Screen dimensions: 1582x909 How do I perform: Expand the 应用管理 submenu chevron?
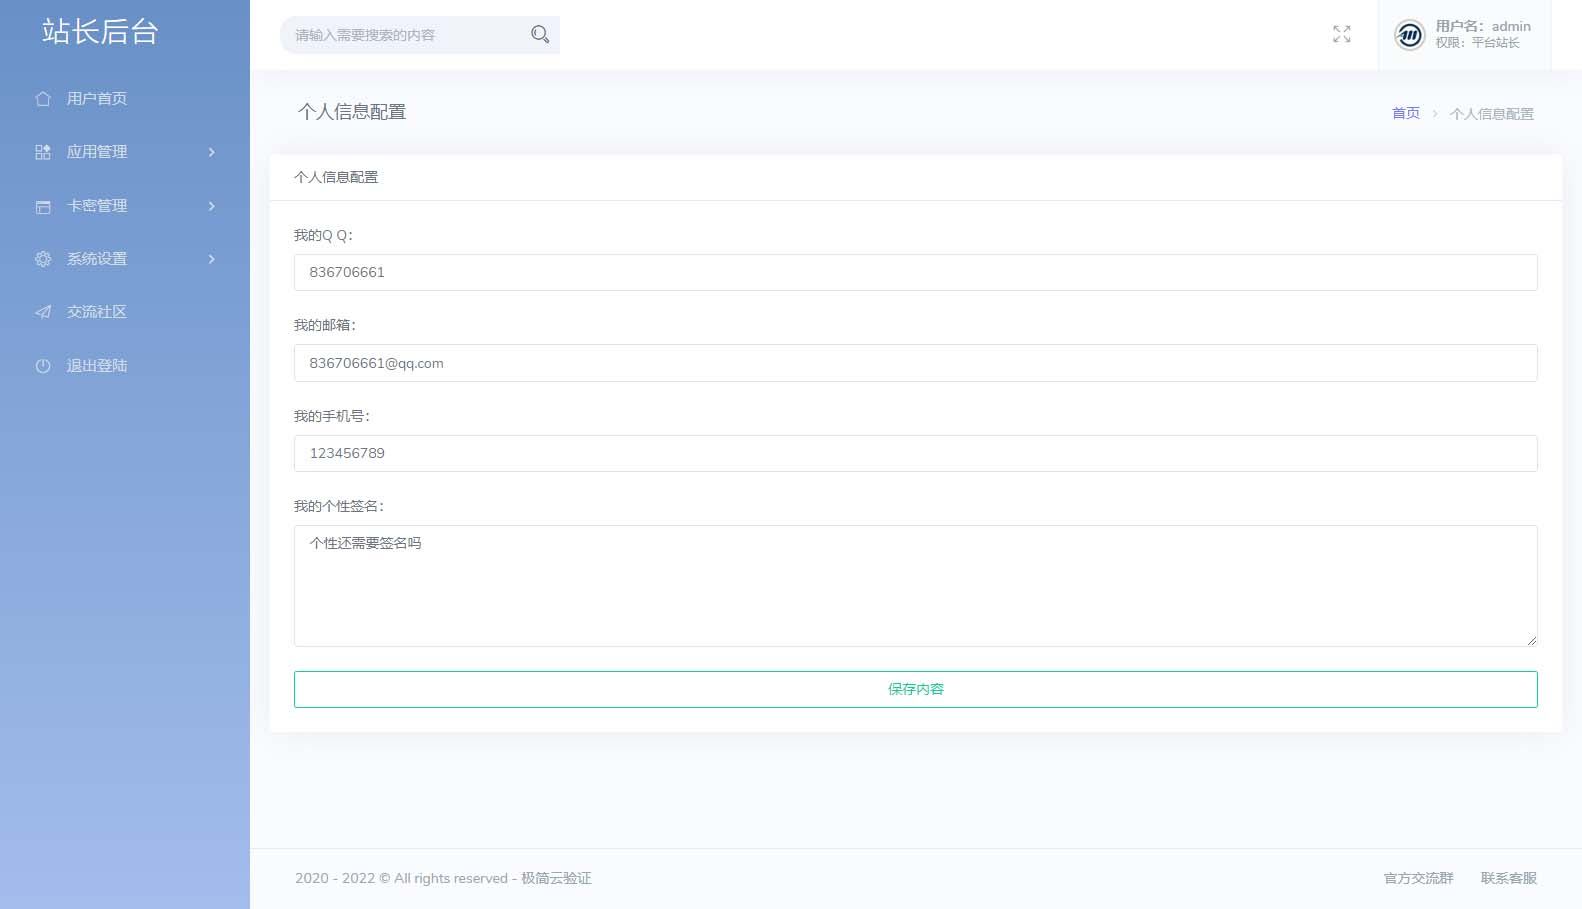[211, 152]
